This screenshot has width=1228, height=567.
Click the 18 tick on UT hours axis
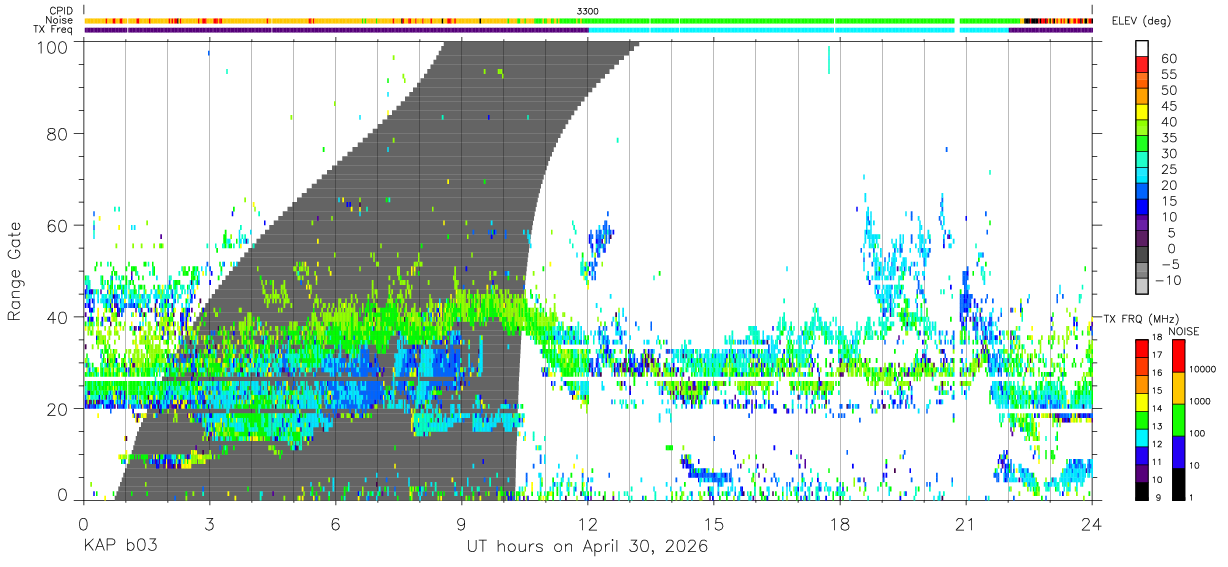(x=839, y=523)
